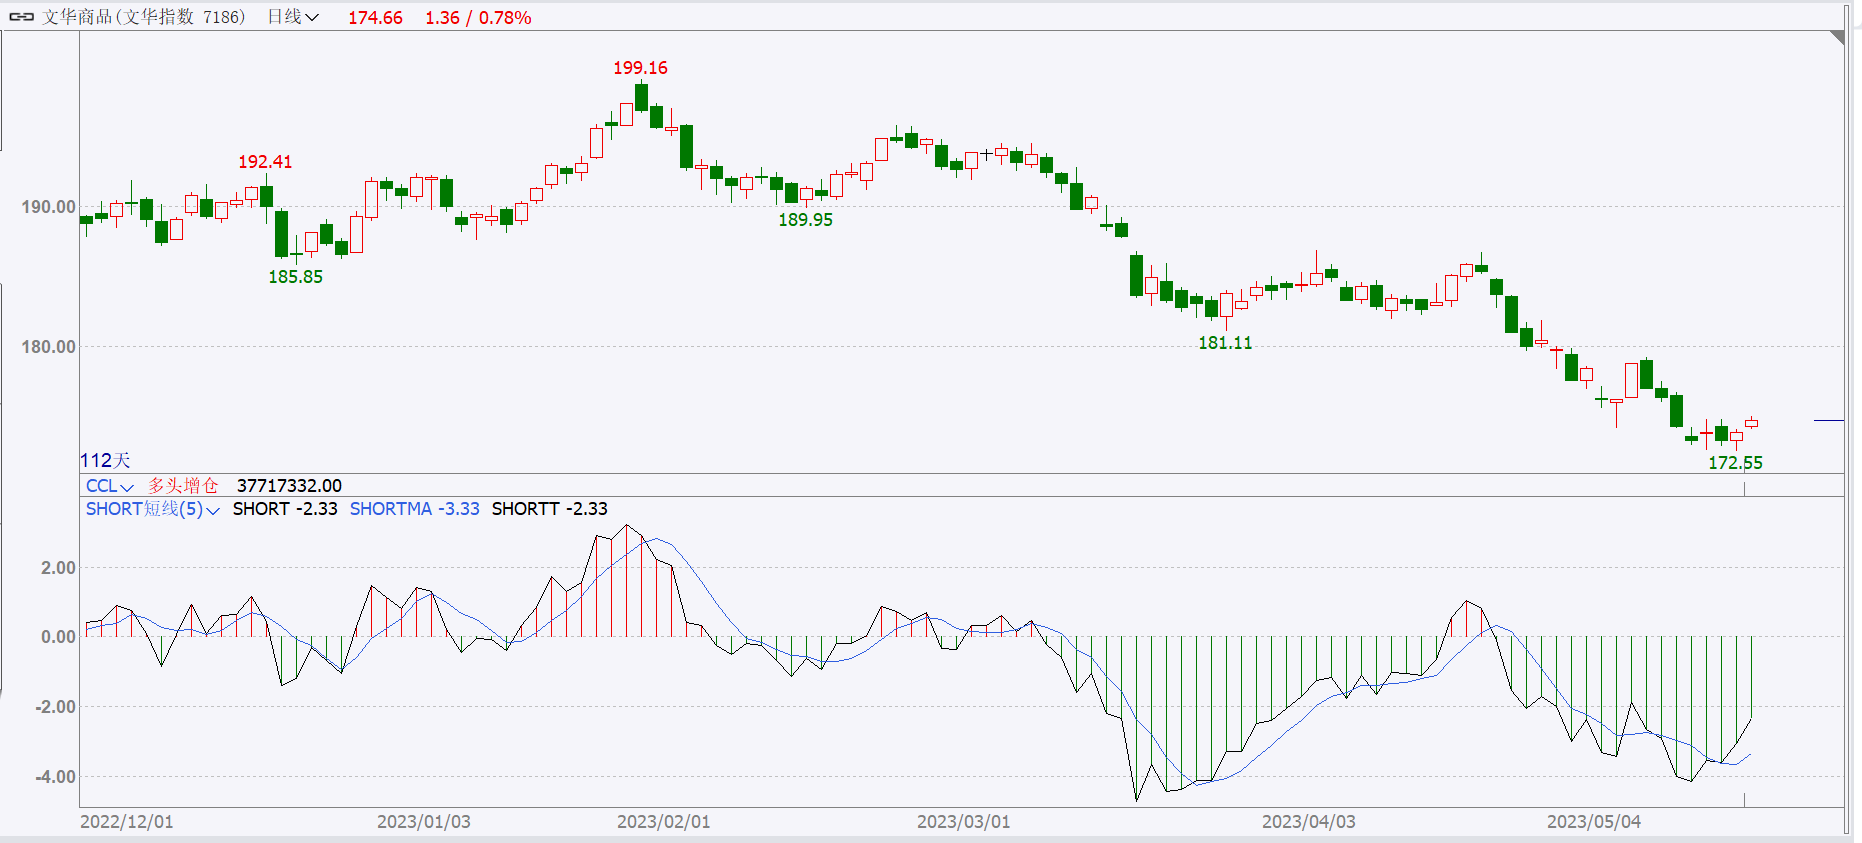
Task: Click the -2.00 indicator axis label
Action: click(55, 707)
